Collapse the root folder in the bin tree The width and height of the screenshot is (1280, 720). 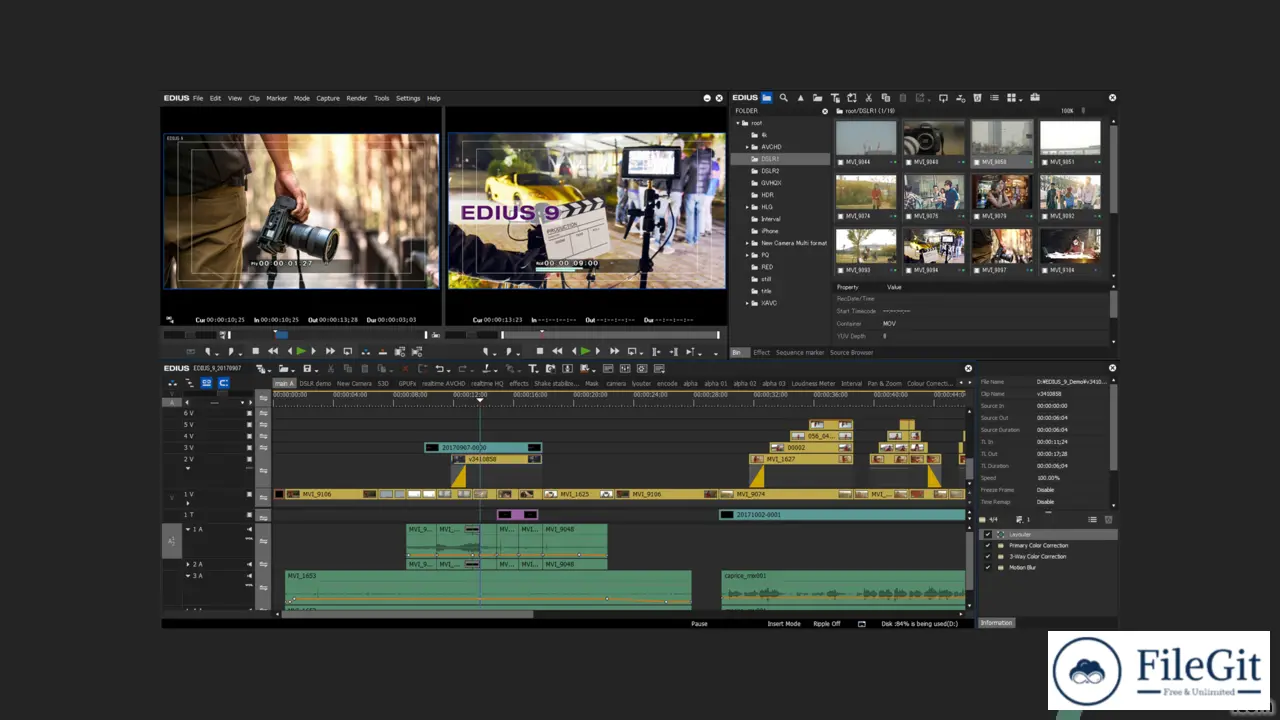(740, 123)
